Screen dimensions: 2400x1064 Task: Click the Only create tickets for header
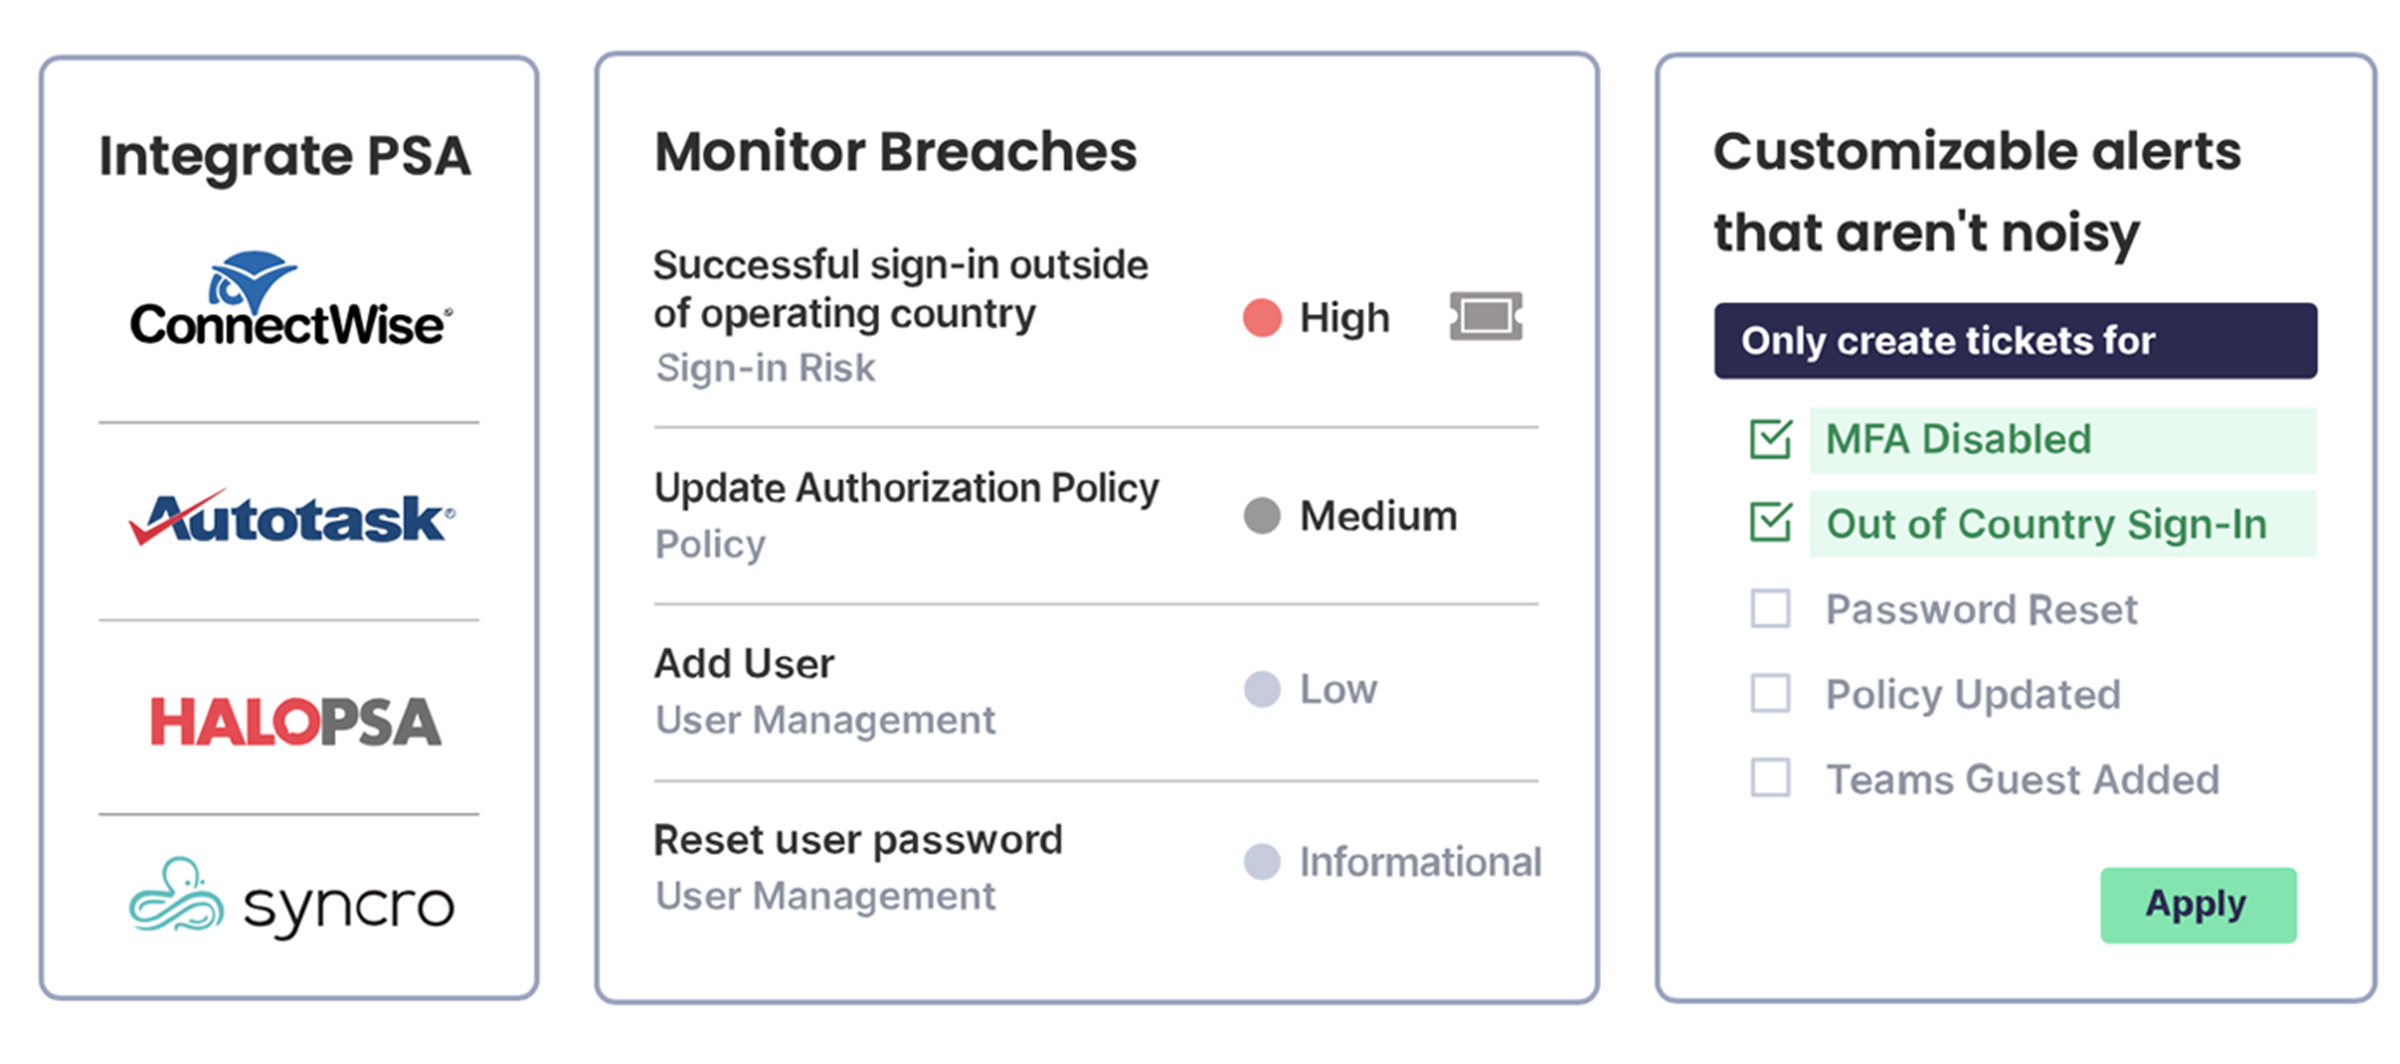tap(2014, 341)
